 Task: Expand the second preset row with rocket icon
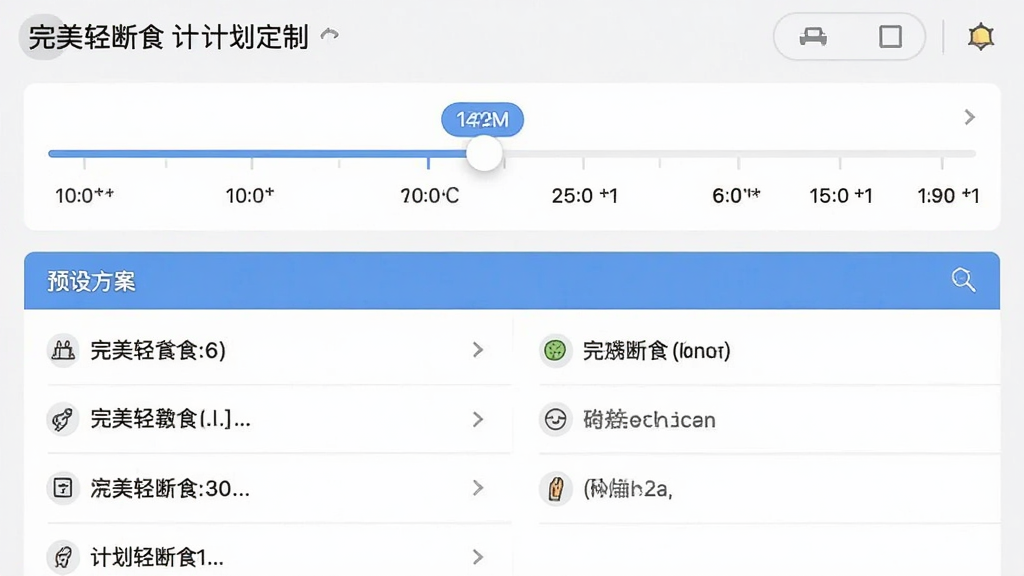click(x=478, y=419)
